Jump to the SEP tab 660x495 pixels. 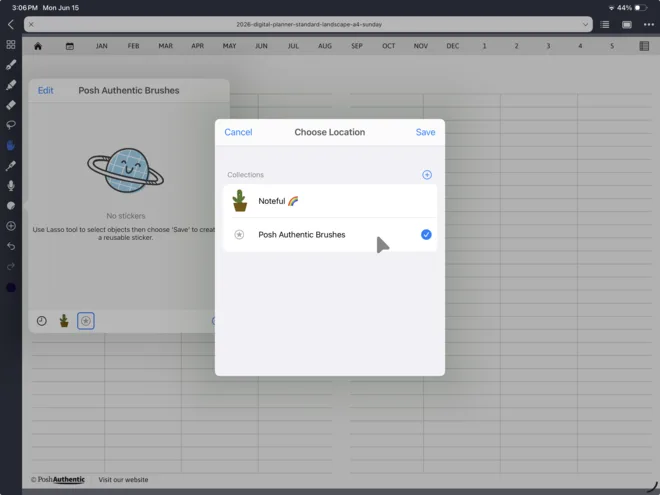357,46
